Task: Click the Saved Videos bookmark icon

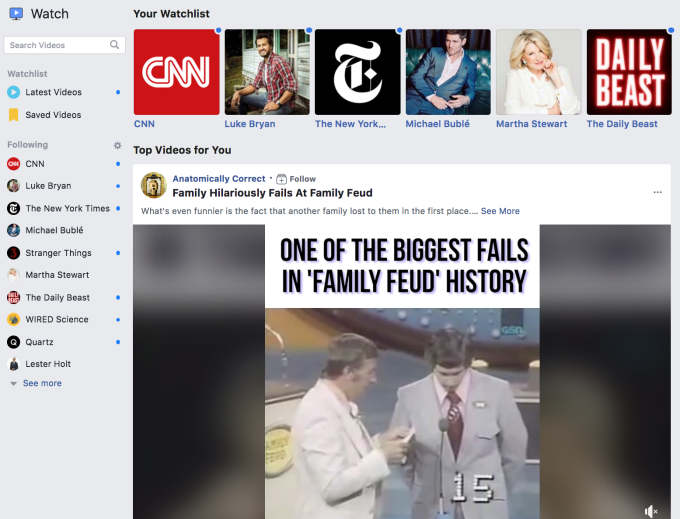Action: tap(14, 115)
